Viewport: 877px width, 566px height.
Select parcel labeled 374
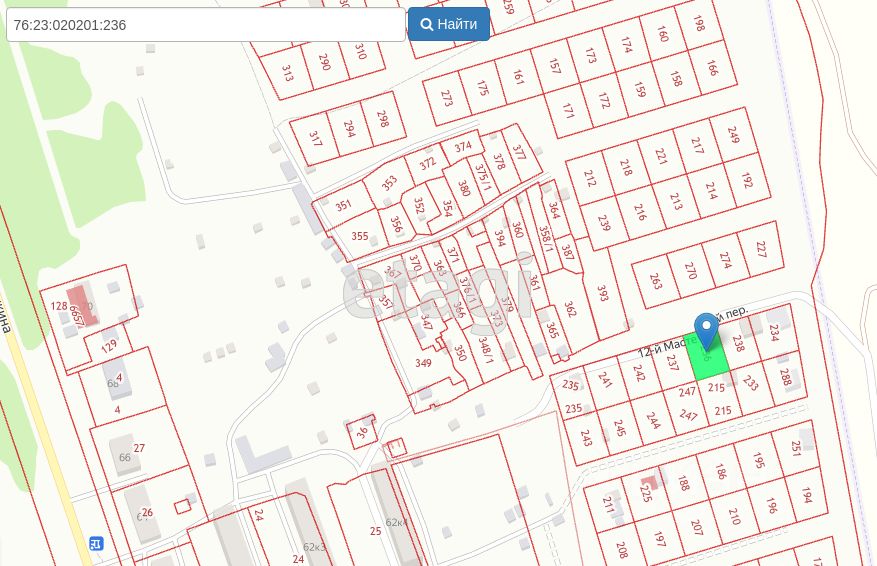click(x=463, y=147)
